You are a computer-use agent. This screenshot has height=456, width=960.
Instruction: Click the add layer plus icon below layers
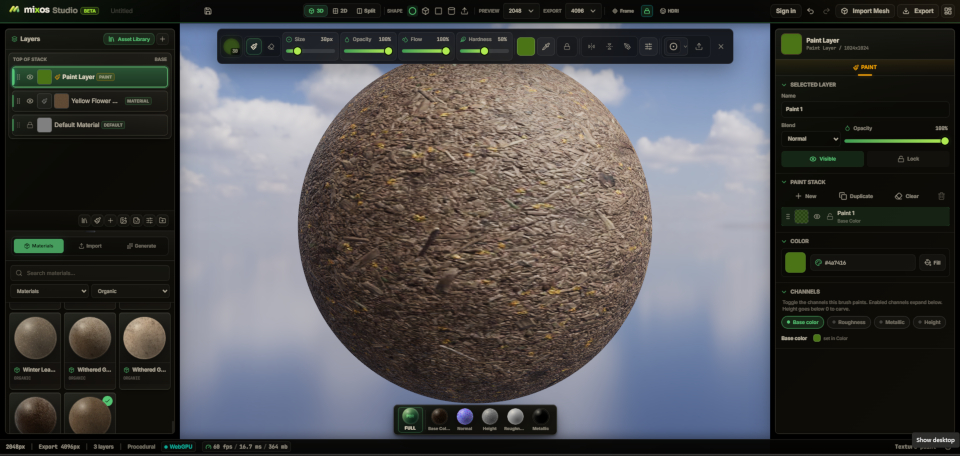coord(110,220)
